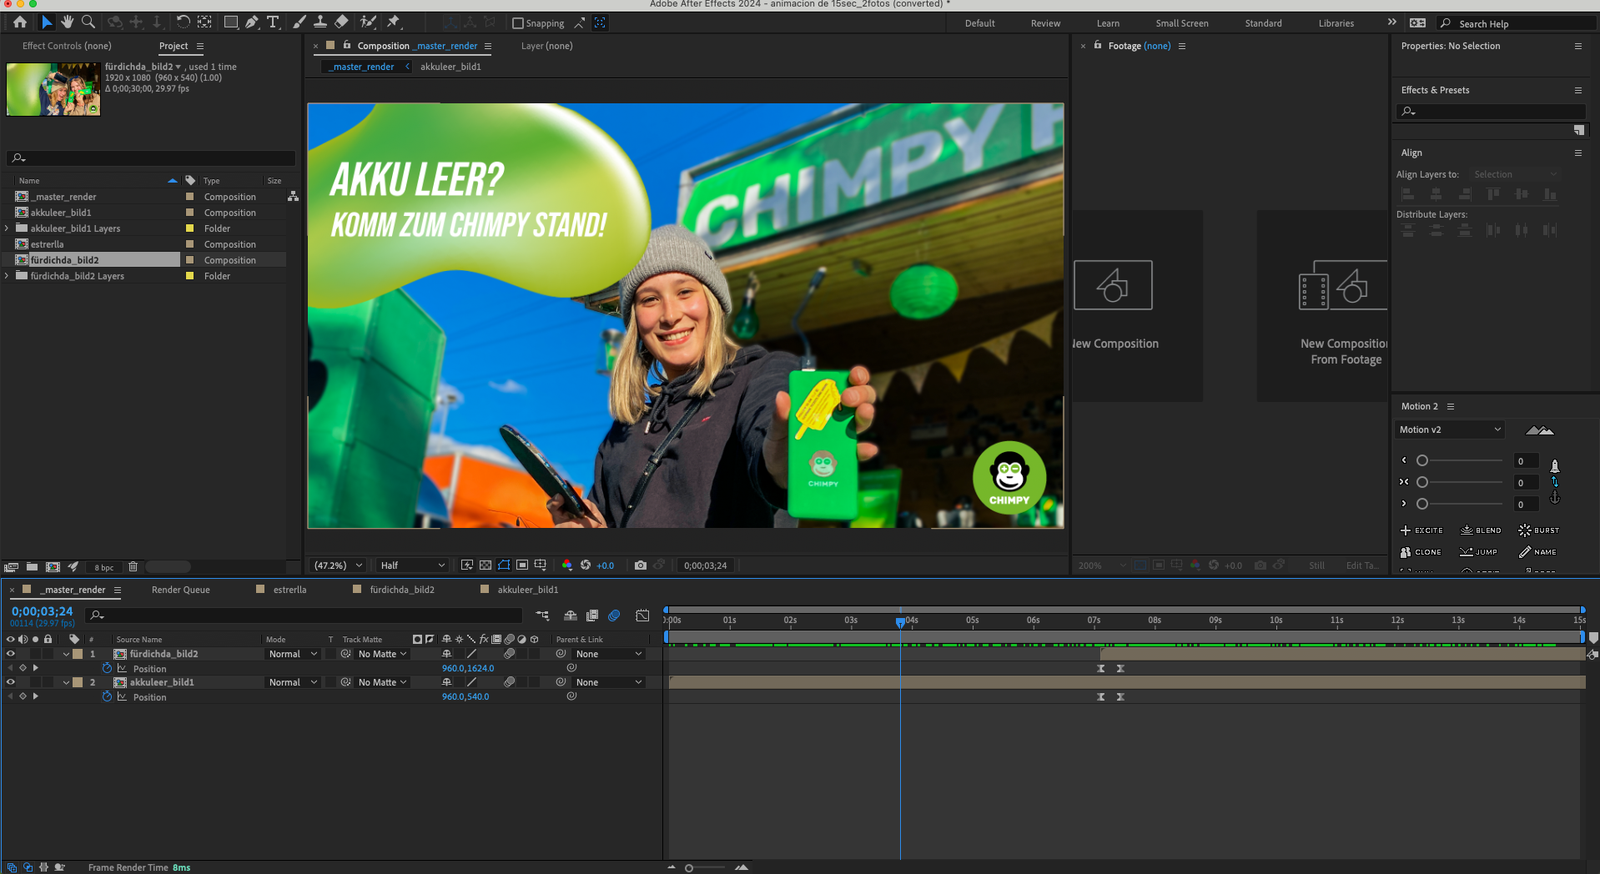
Task: Adjust timeline zoom slider at bottom
Action: coord(689,868)
